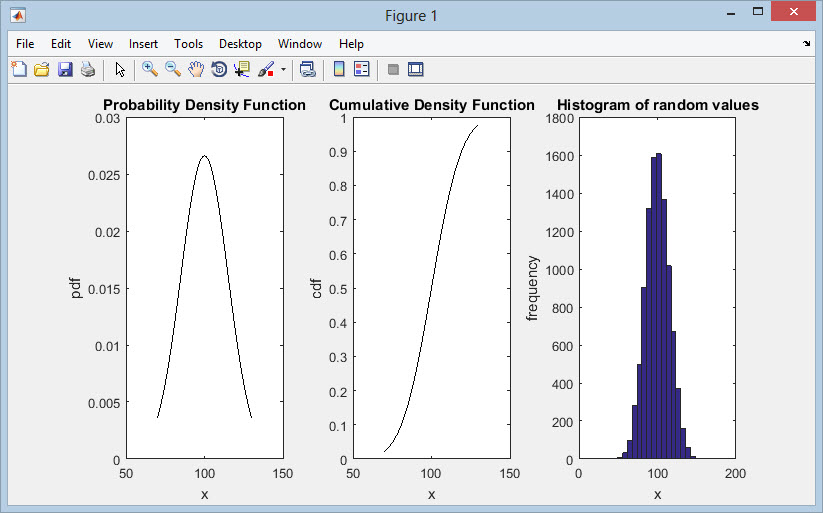
Task: Open the Window menu
Action: coord(300,44)
